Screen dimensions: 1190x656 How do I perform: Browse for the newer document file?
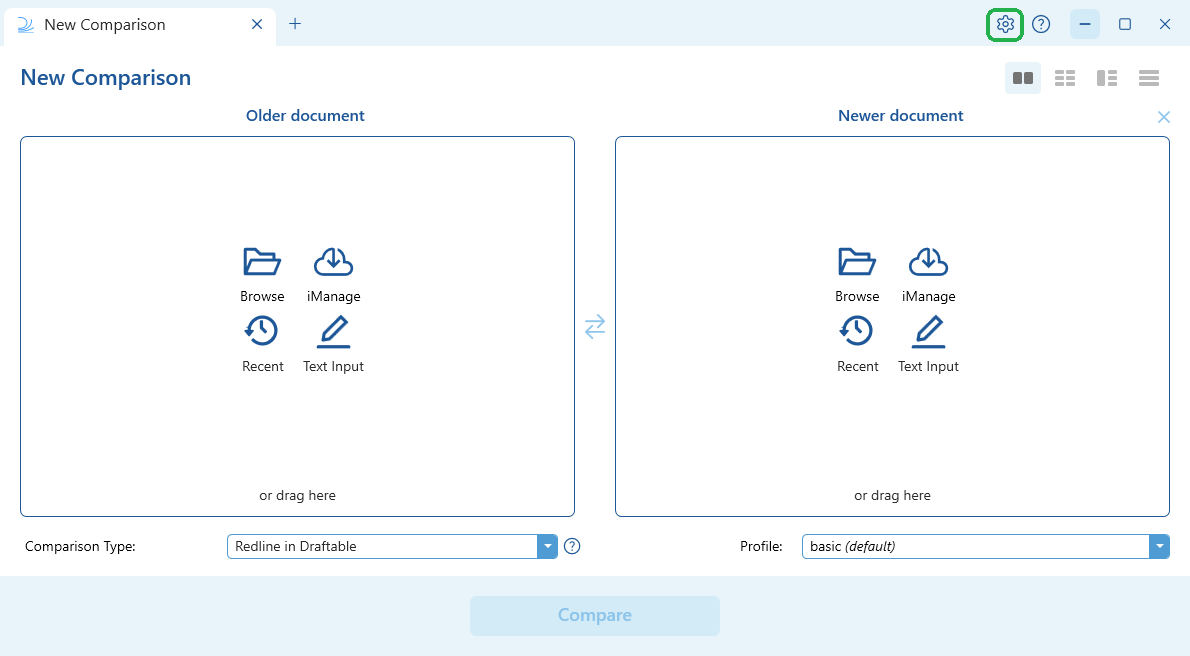tap(857, 276)
